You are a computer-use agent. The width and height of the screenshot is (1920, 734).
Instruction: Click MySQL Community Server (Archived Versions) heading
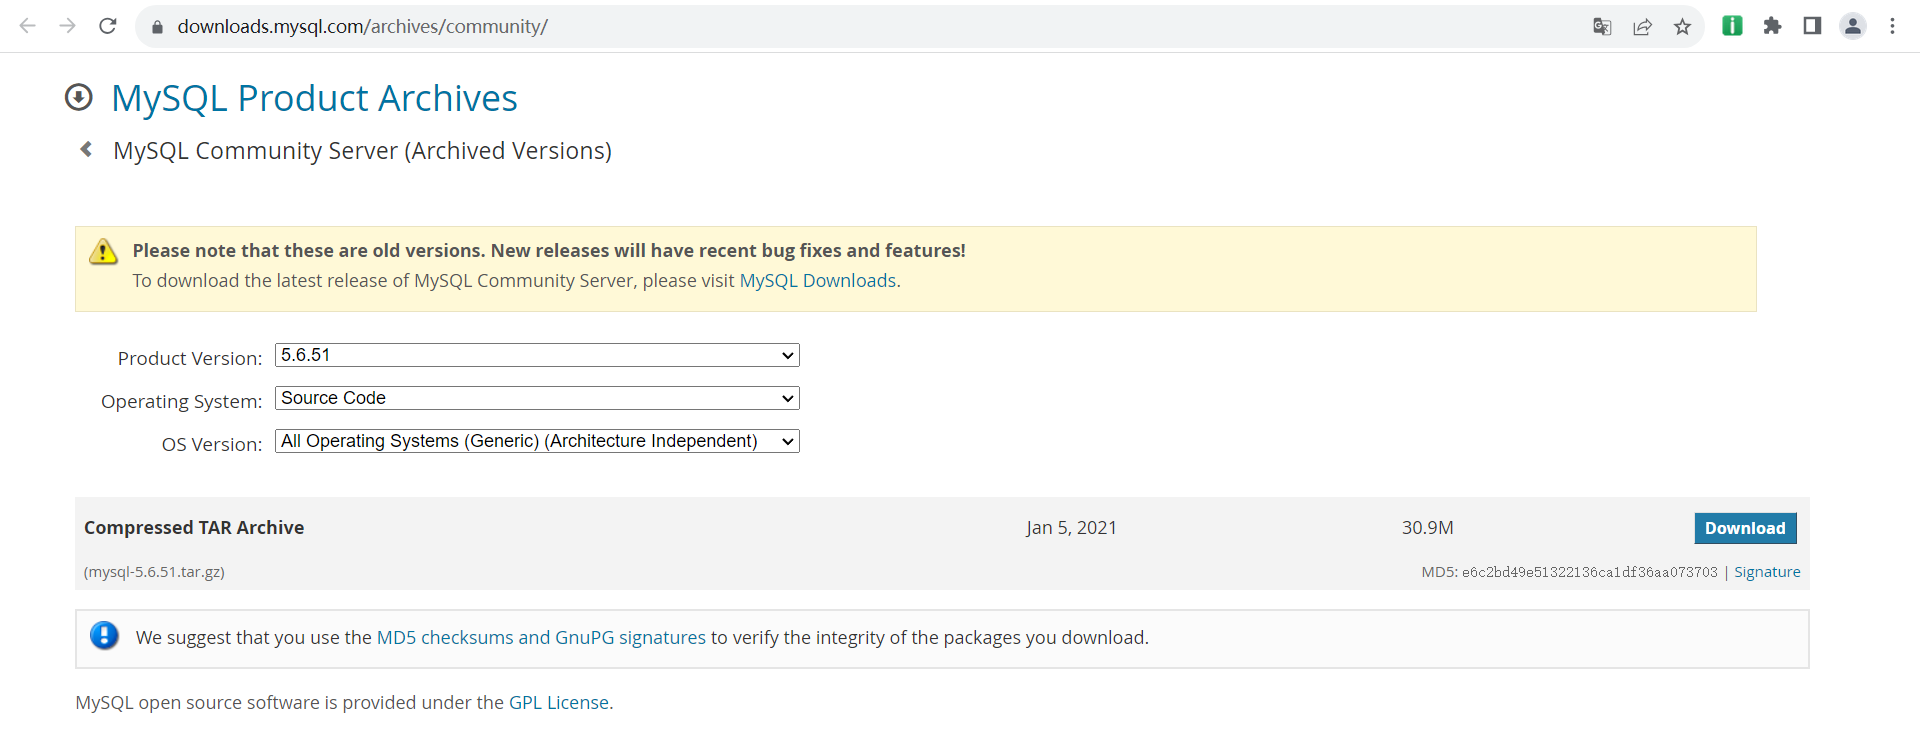[x=362, y=151]
